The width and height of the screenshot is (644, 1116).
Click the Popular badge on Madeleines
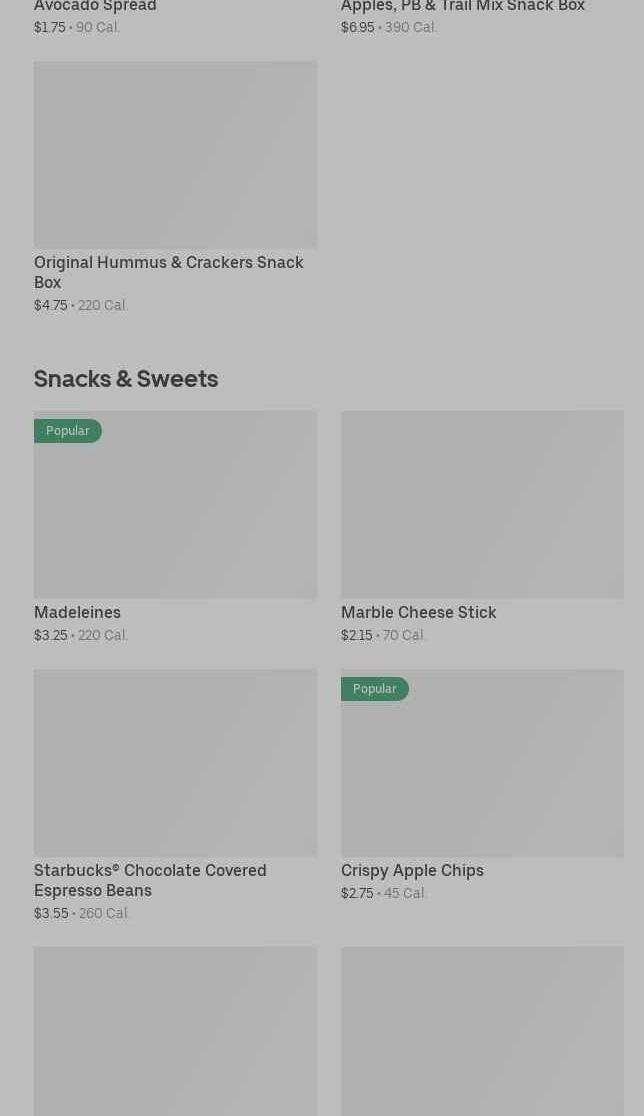68,431
